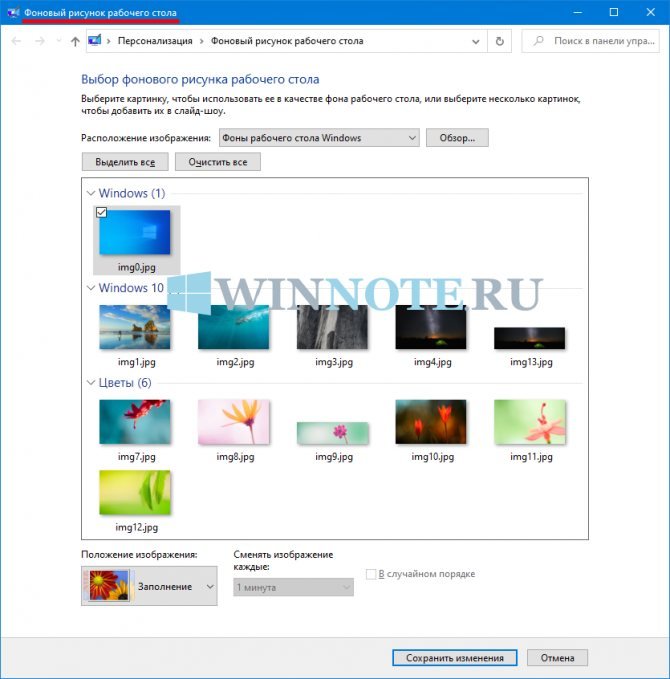Click the Обзор... button
Image resolution: width=670 pixels, height=679 pixels.
[x=457, y=138]
